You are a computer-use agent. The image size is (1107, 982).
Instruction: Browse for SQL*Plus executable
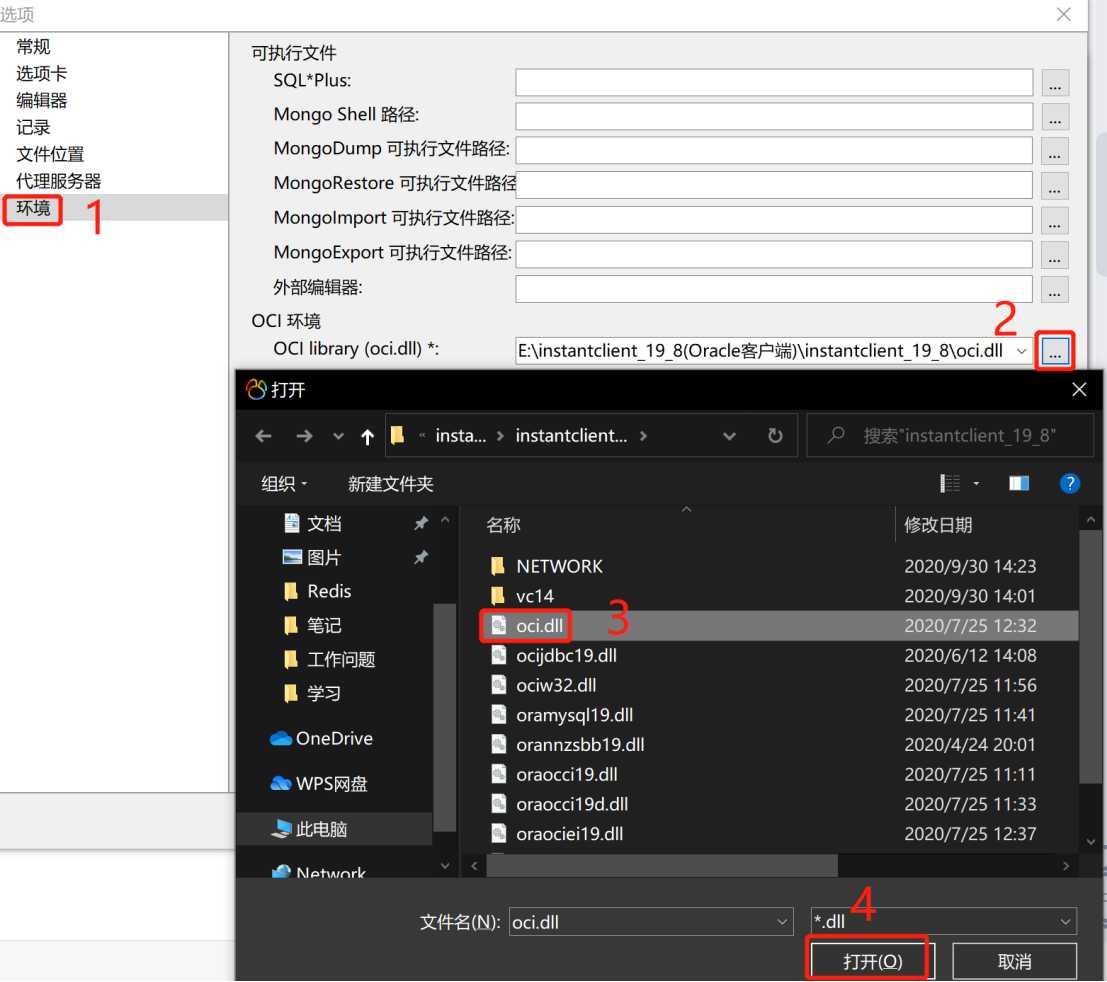pyautogui.click(x=1055, y=83)
